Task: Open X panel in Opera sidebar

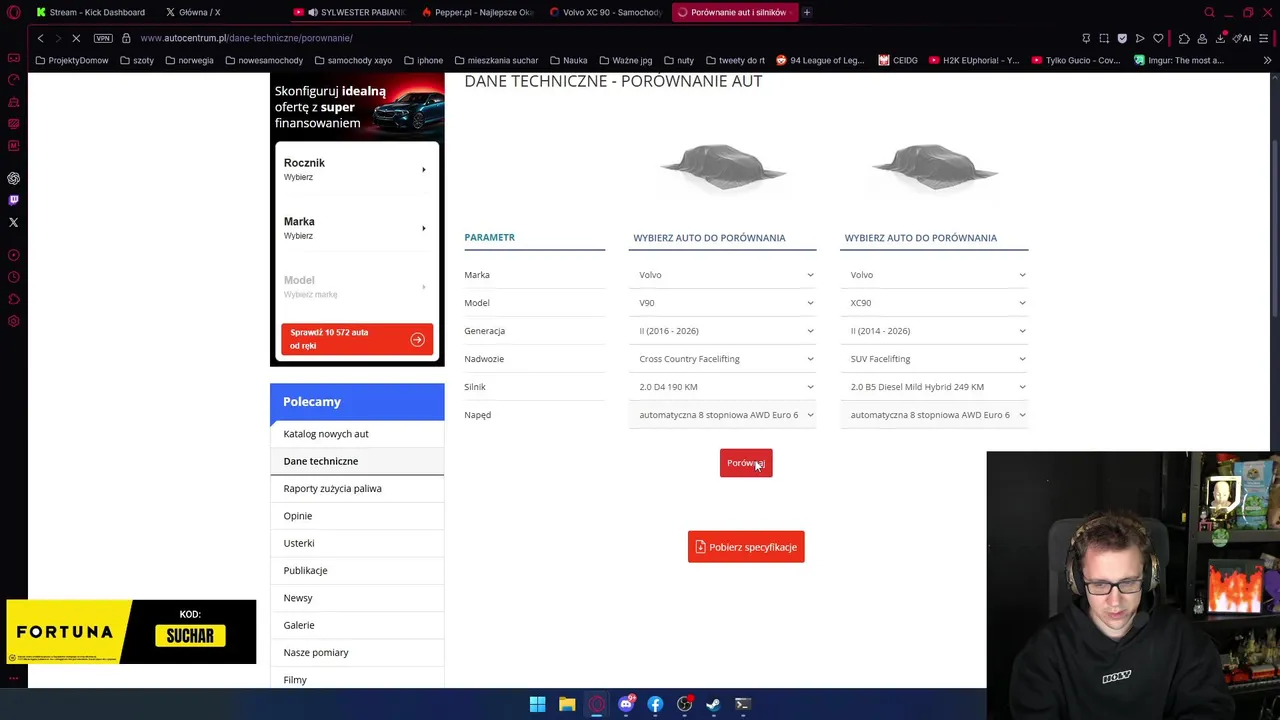Action: click(13, 222)
